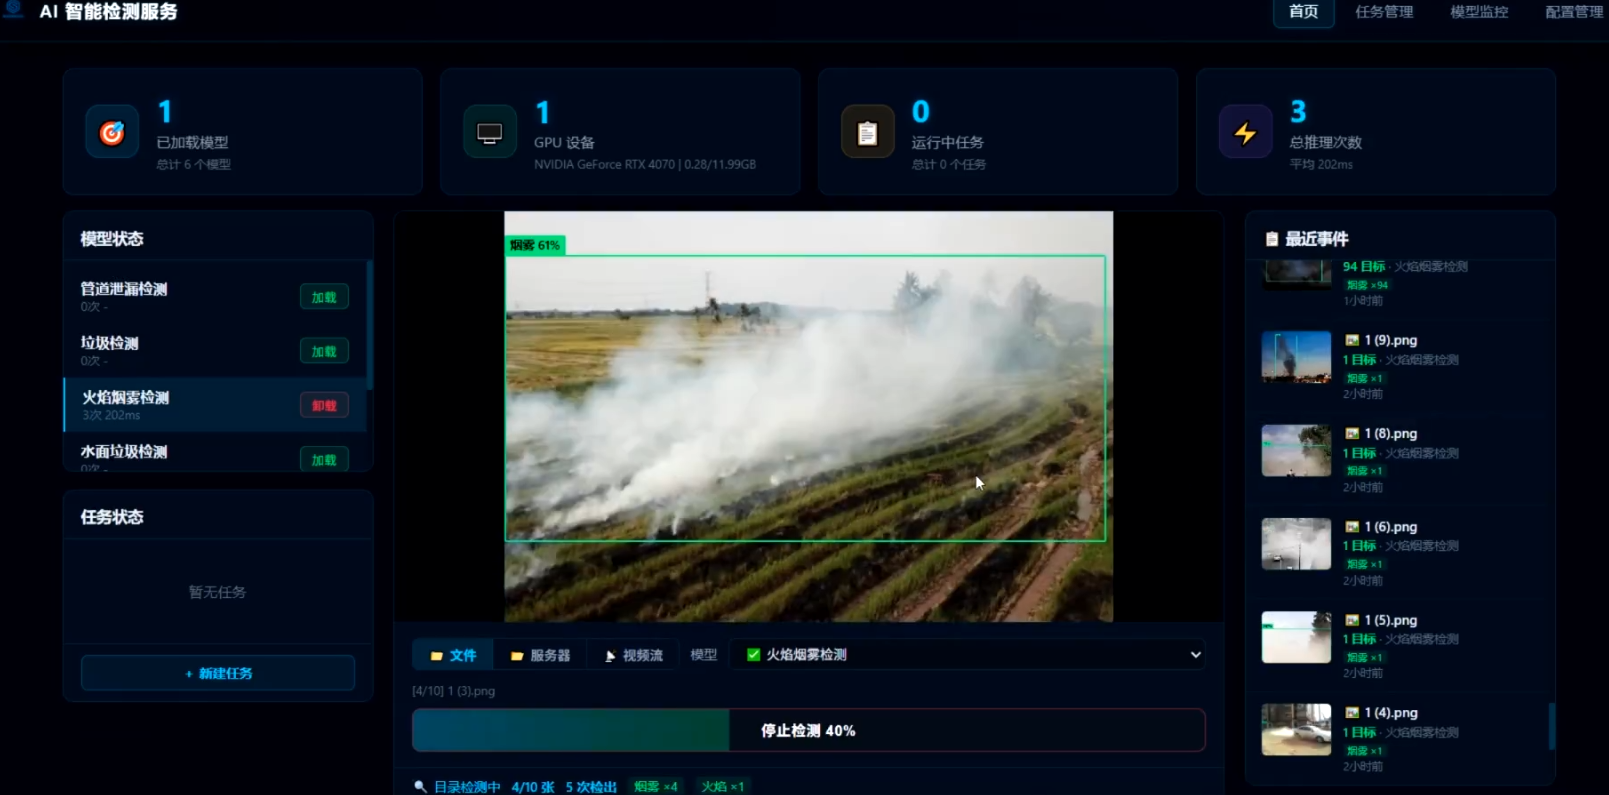Viewport: 1609px width, 795px height.
Task: Select the 文件 source tab
Action: coord(453,655)
